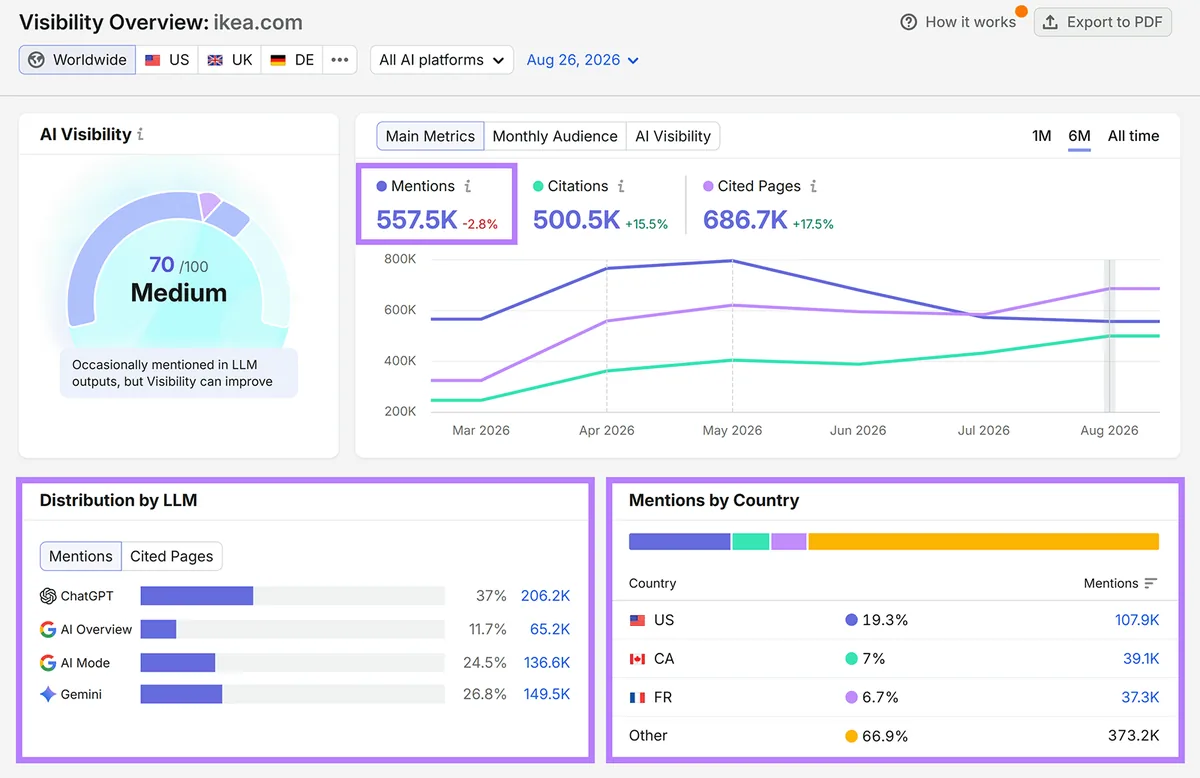
Task: Switch to the AI Visibility chart tab
Action: 673,136
